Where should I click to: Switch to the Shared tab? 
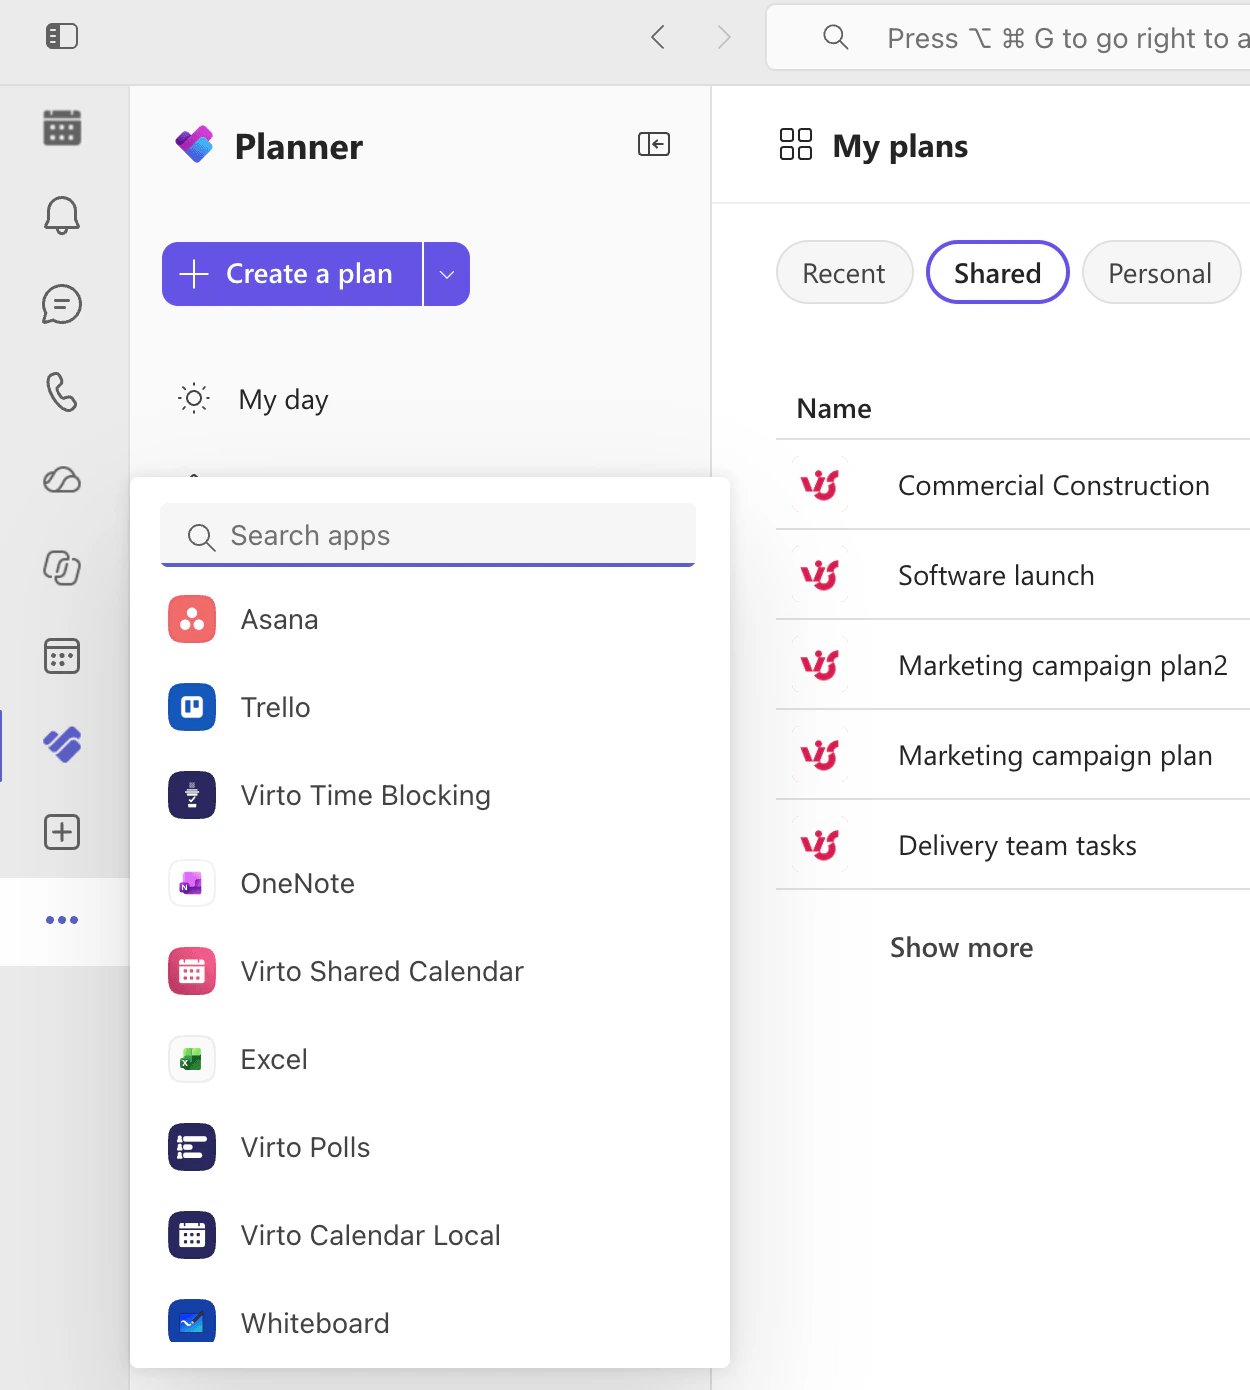(998, 273)
